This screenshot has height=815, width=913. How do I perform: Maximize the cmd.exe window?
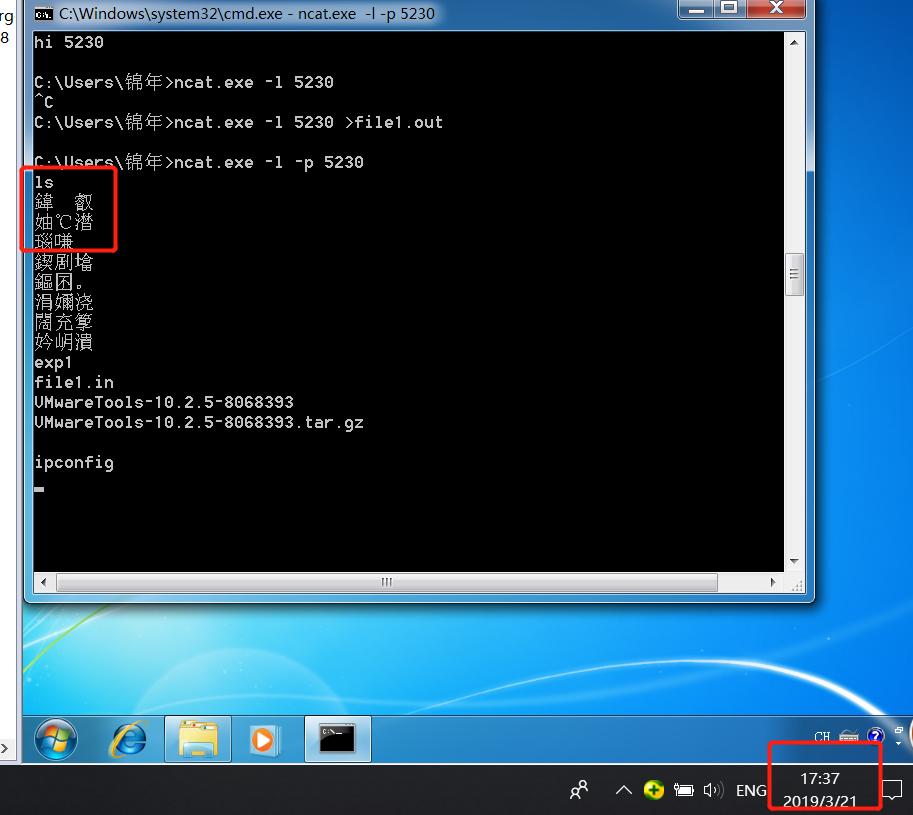(730, 8)
